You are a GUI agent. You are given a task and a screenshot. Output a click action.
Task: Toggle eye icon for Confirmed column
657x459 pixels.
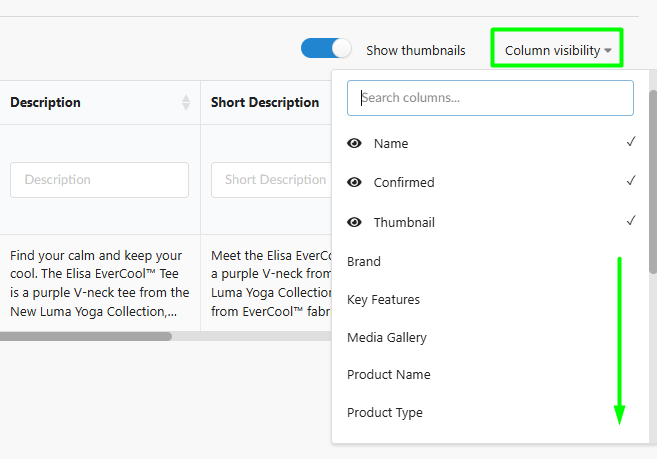click(354, 182)
